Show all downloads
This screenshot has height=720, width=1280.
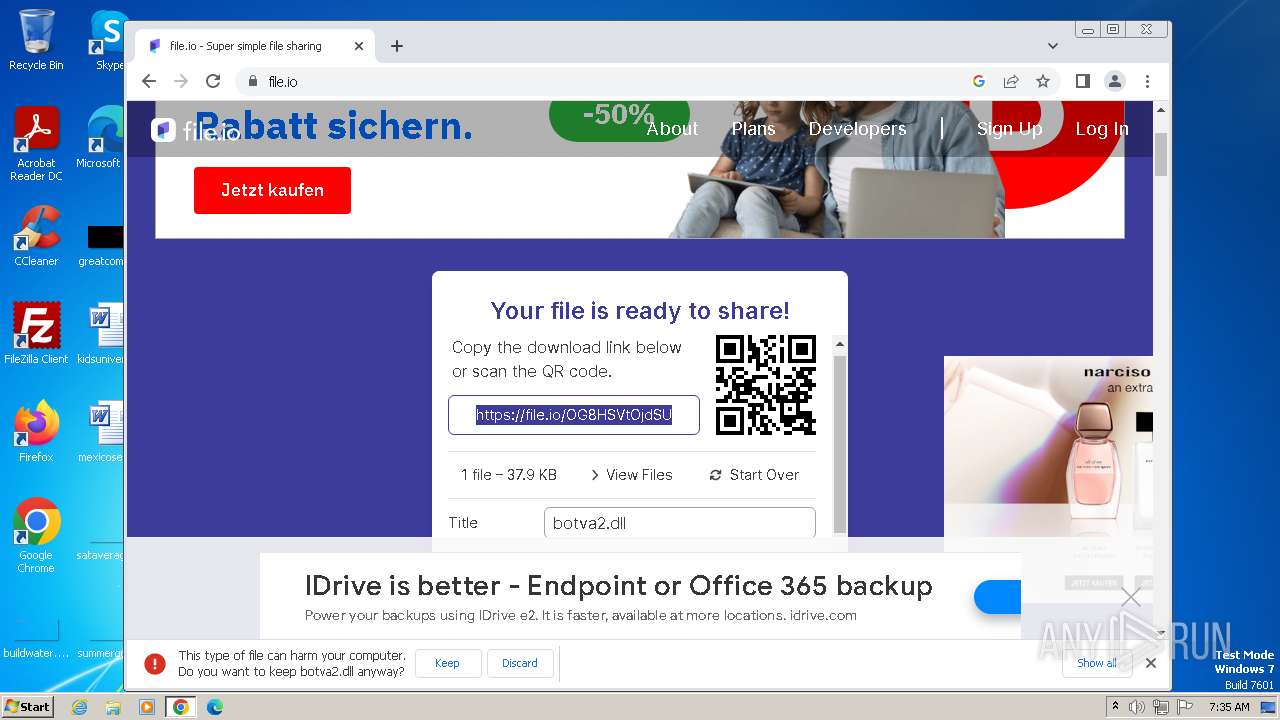[1097, 663]
